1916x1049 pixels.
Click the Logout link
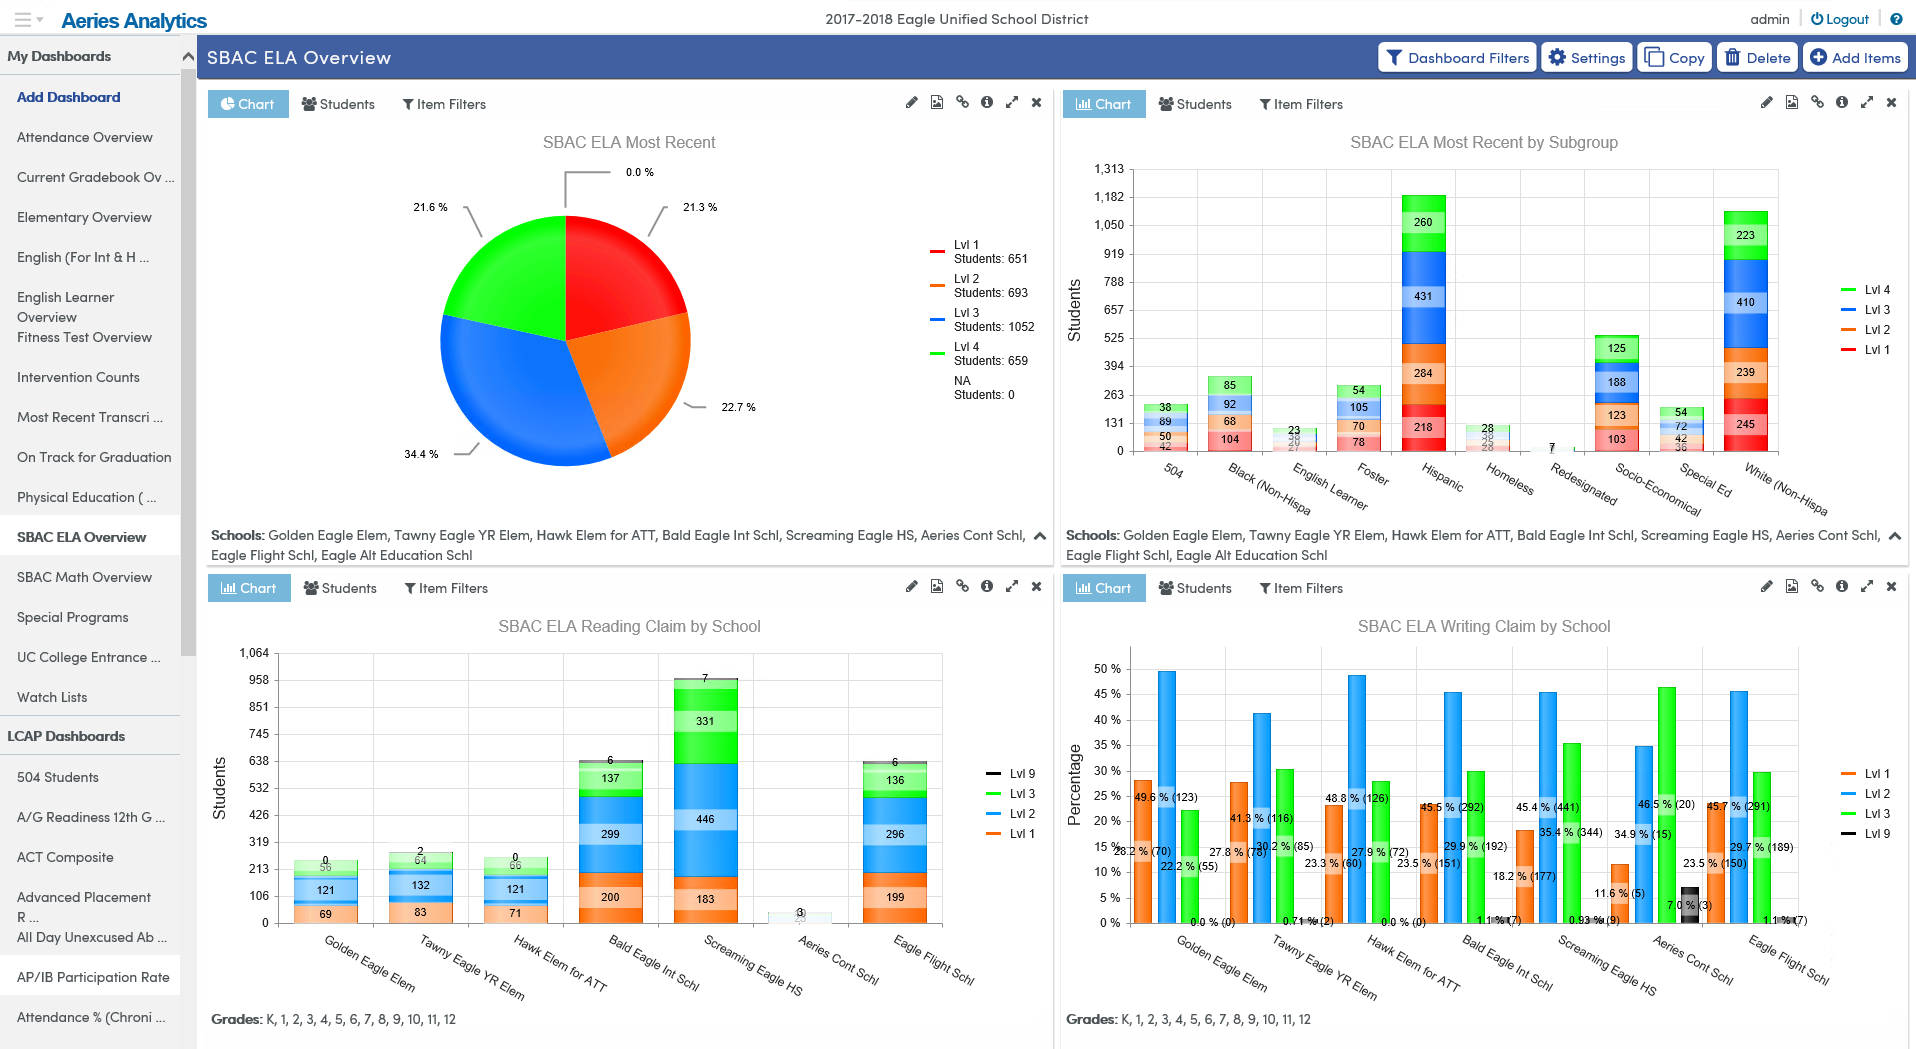(1840, 19)
